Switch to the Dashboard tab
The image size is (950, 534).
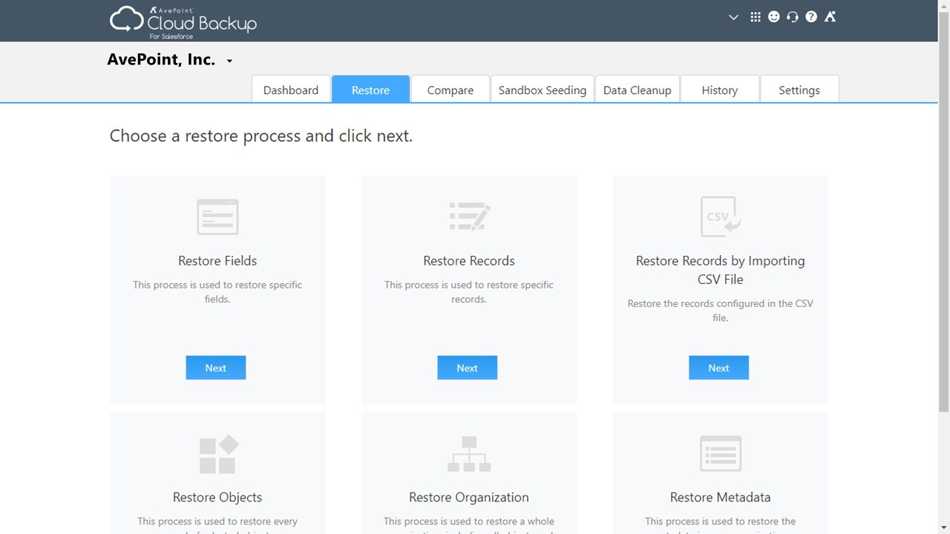[x=291, y=90]
